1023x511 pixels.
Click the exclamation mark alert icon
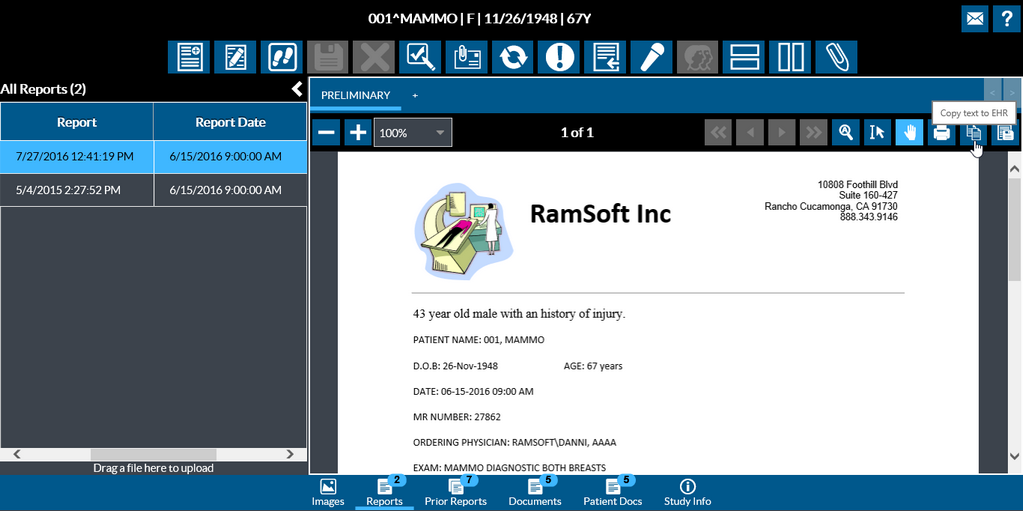(560, 57)
